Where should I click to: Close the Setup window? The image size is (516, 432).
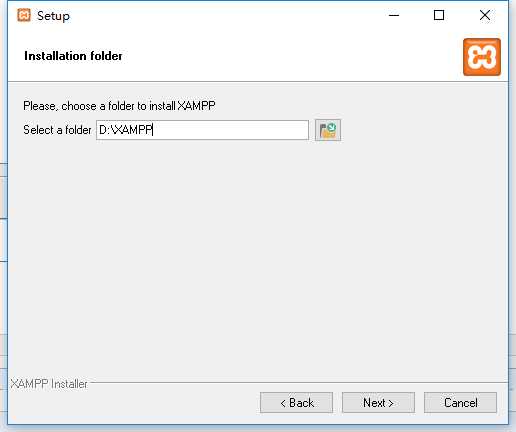tap(485, 15)
